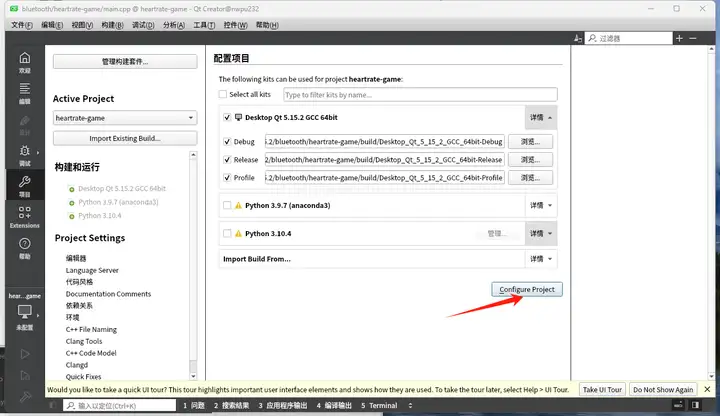Image resolution: width=720 pixels, height=416 pixels.
Task: Toggle right sidebar icon in status bar
Action: [696, 405]
